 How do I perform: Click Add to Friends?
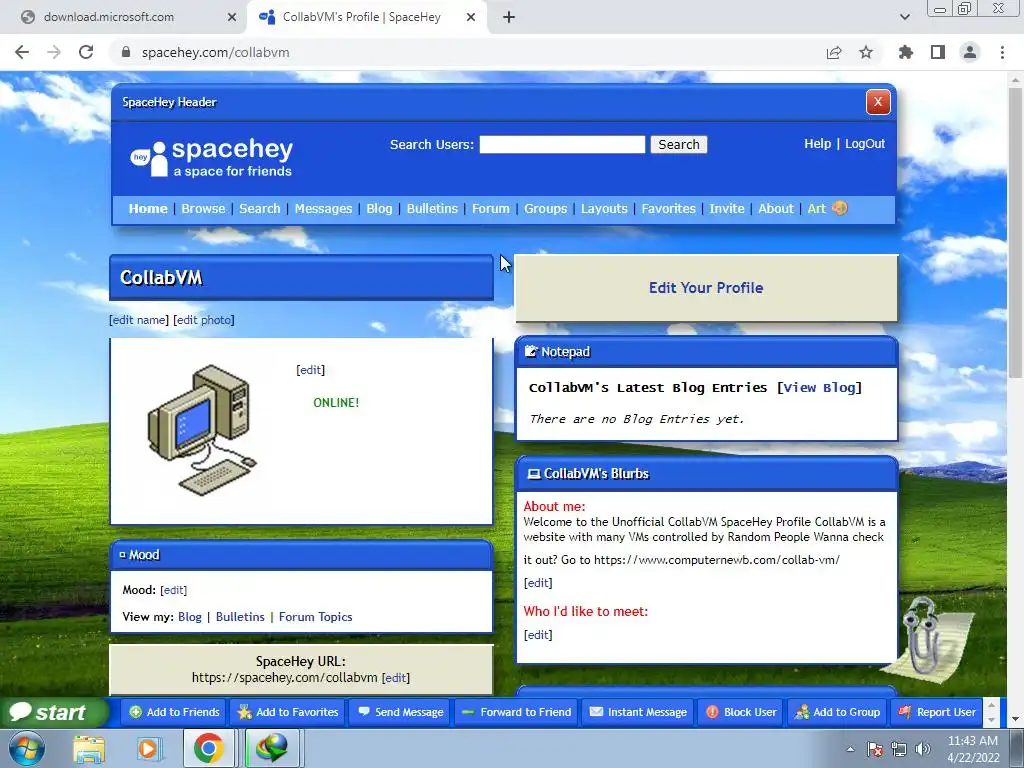174,712
